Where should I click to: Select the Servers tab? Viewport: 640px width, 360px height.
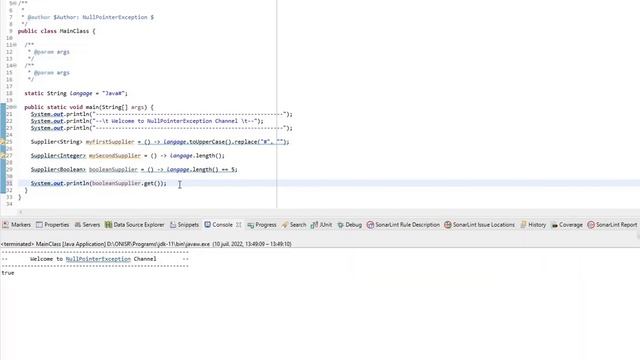point(87,224)
